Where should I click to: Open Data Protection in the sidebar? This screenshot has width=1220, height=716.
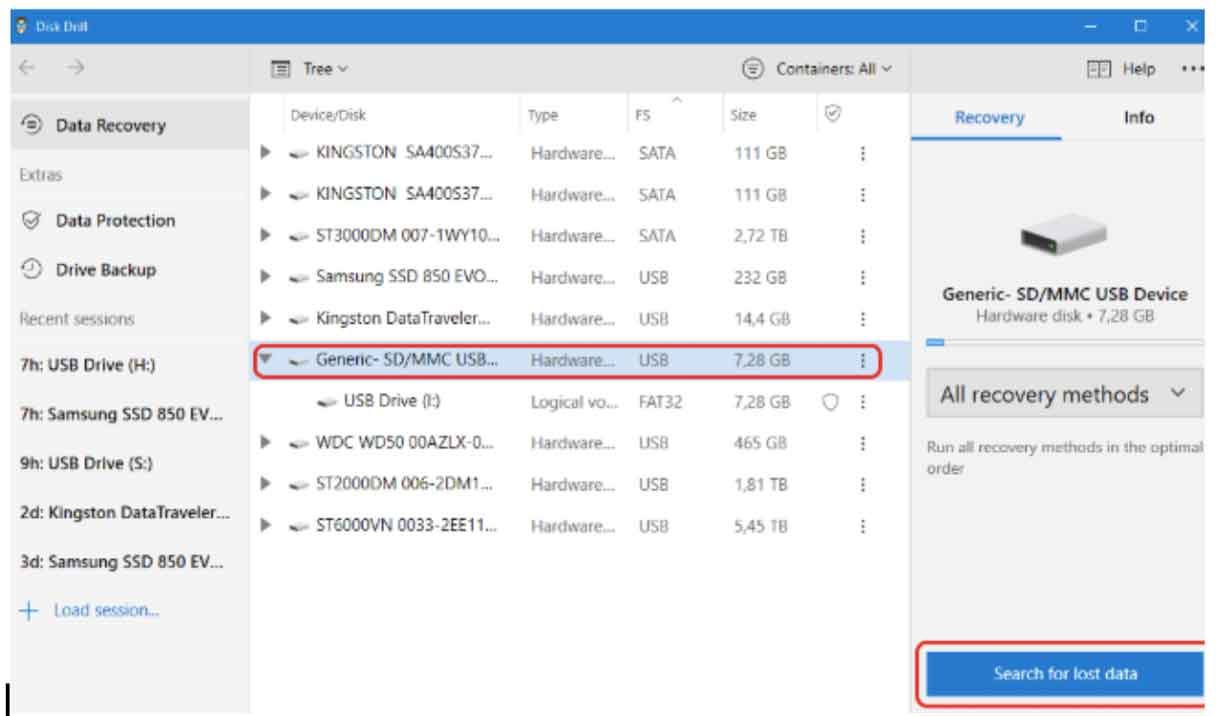coord(114,221)
